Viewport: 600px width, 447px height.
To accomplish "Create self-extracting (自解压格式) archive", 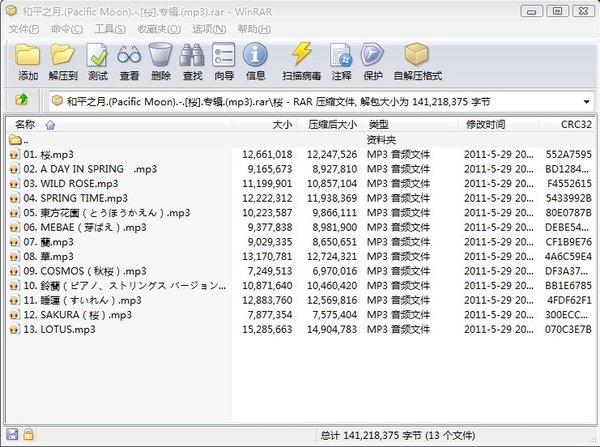I will tap(416, 59).
